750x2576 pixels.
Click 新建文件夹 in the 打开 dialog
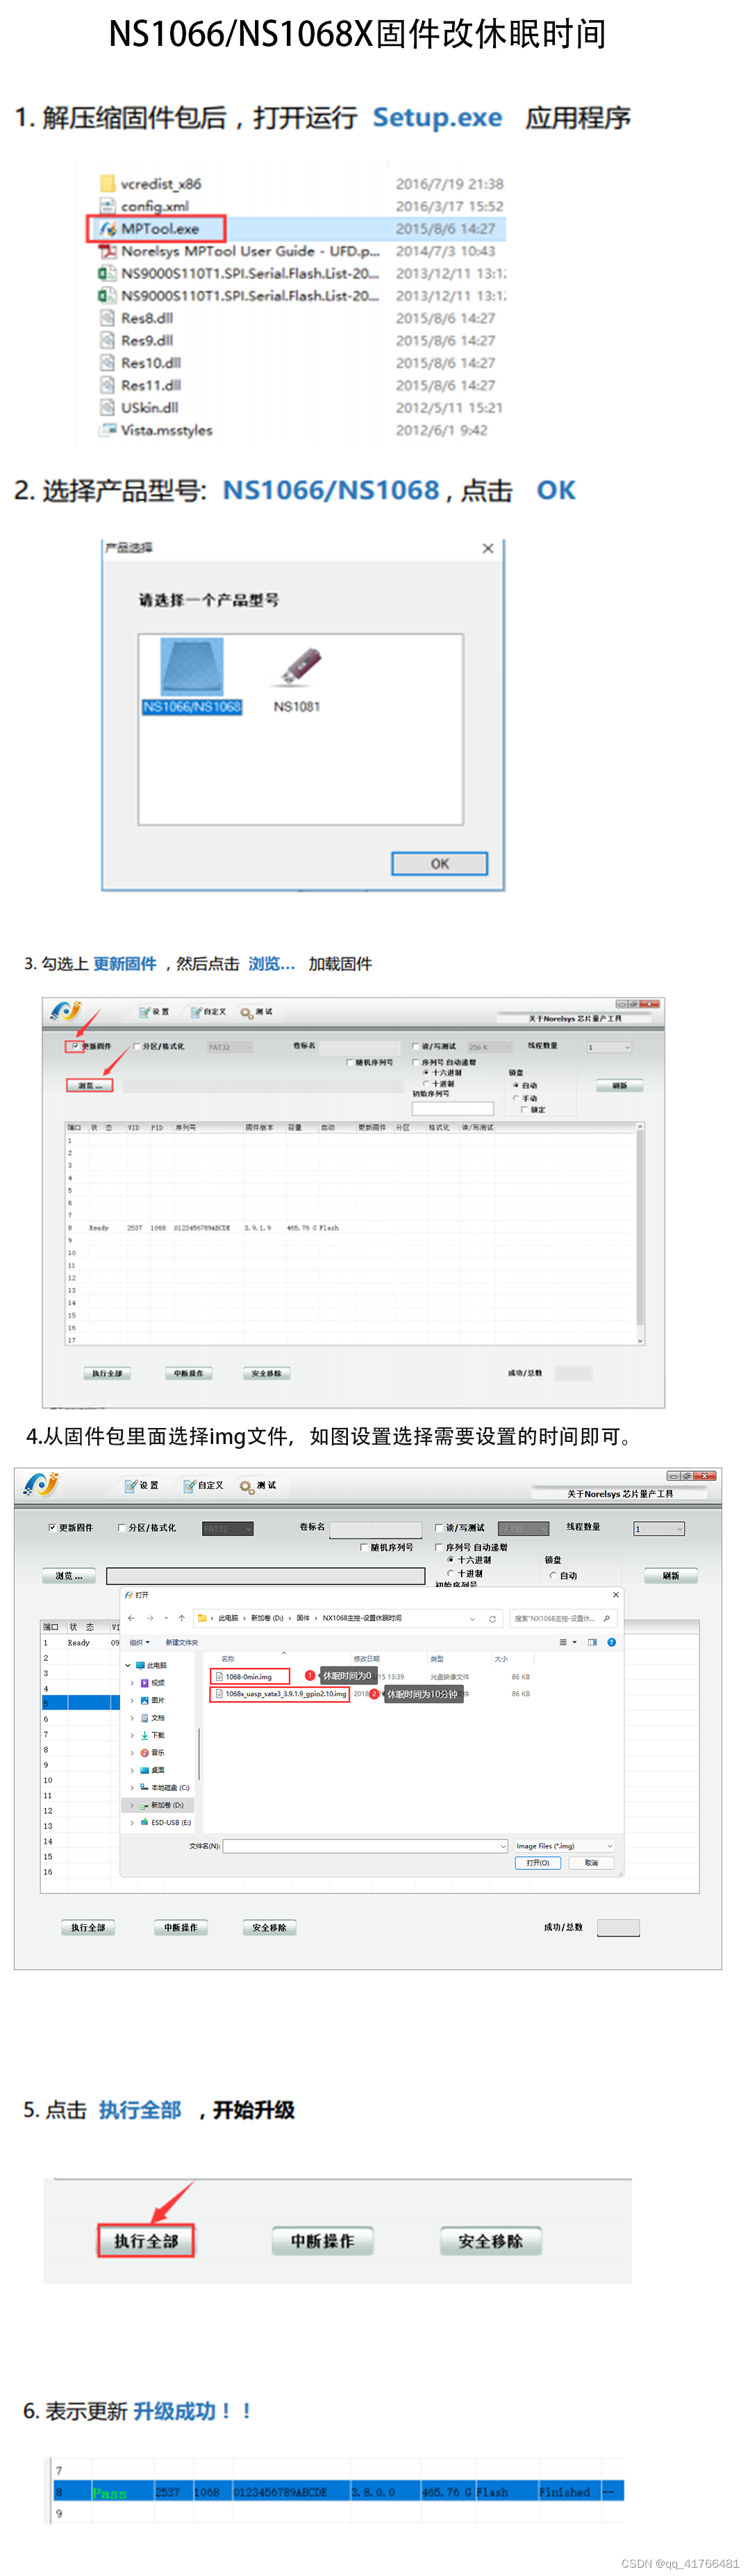tap(182, 1642)
